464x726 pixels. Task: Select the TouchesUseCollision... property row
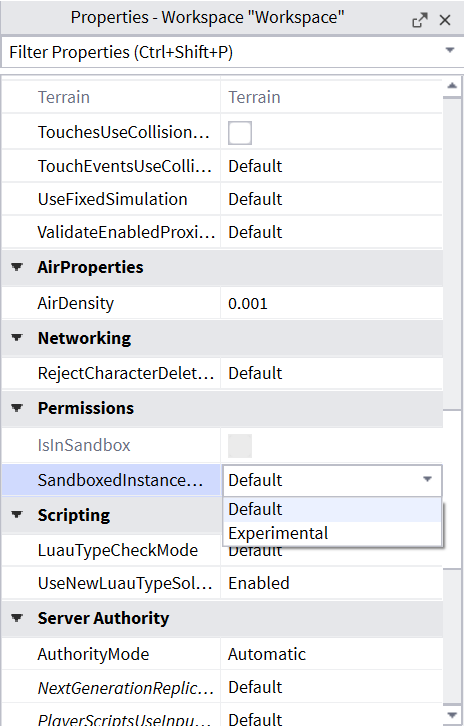pyautogui.click(x=222, y=133)
